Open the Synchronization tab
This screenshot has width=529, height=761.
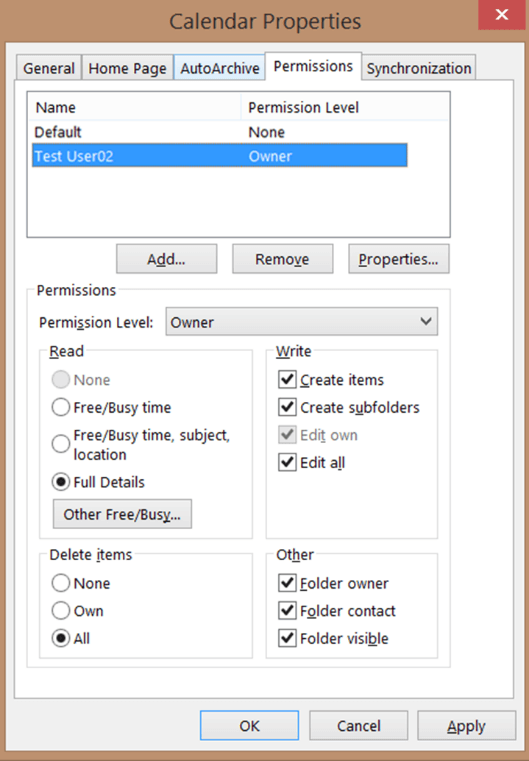point(419,68)
